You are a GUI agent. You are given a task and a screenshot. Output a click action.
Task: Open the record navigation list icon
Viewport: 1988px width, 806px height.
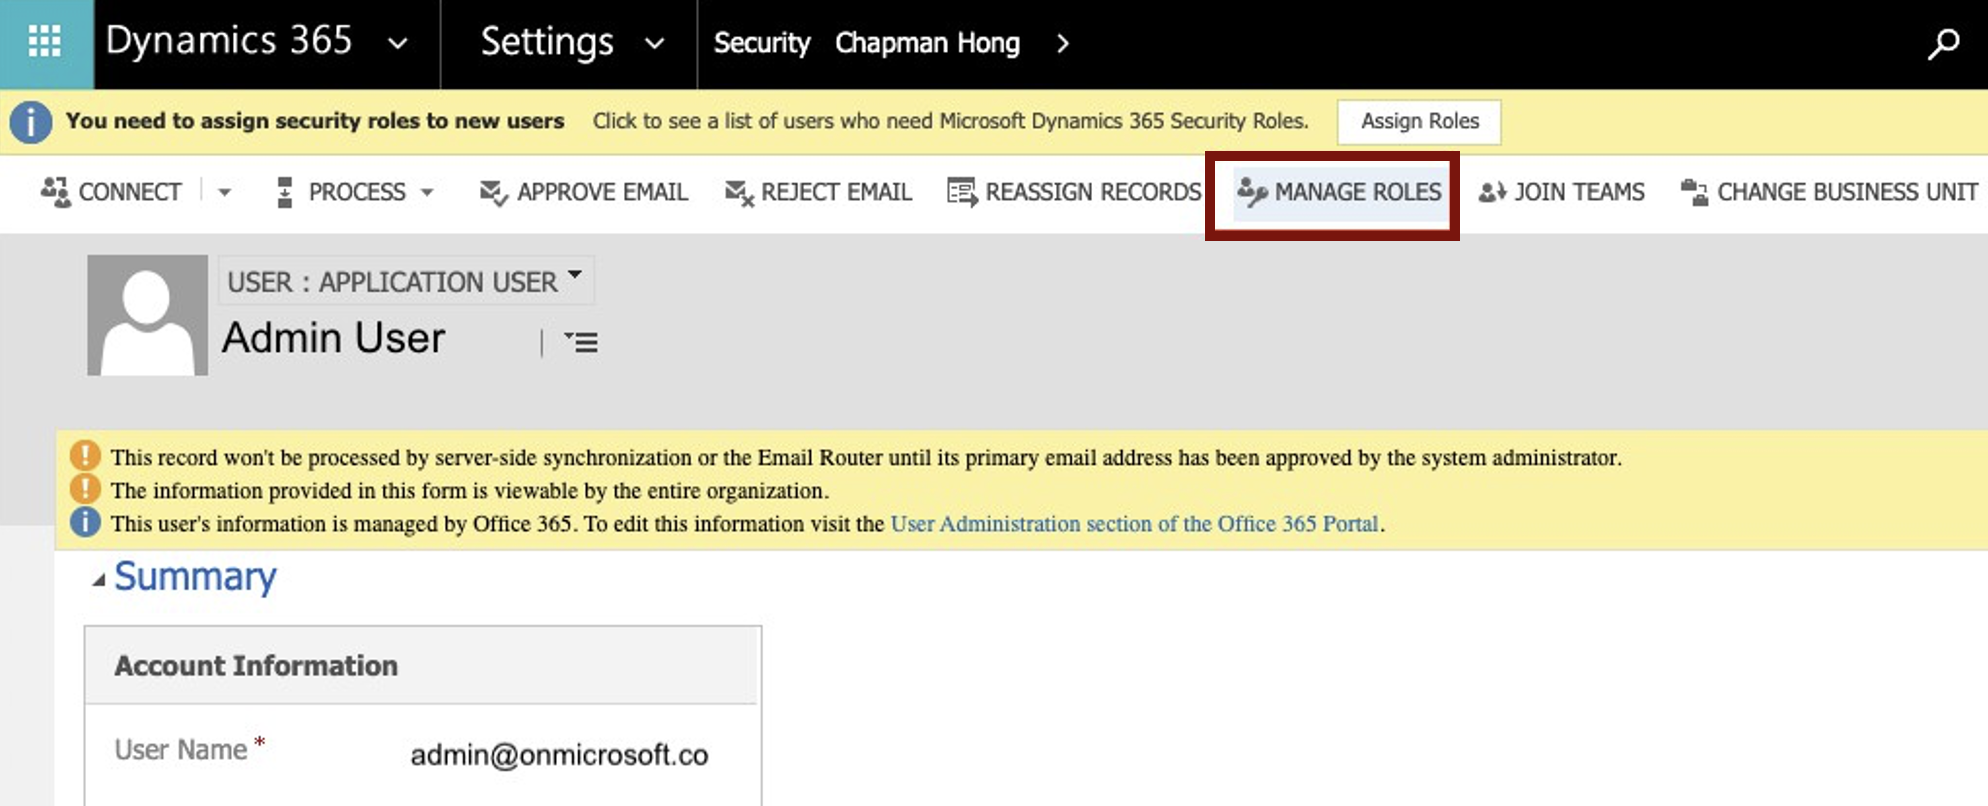click(581, 342)
